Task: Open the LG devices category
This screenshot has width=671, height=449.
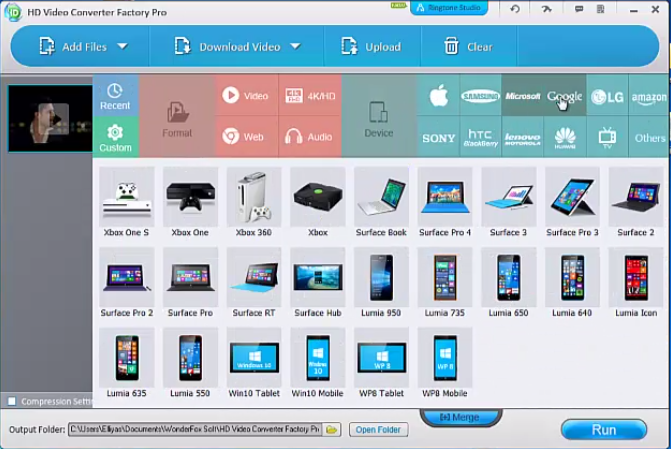Action: [x=607, y=95]
